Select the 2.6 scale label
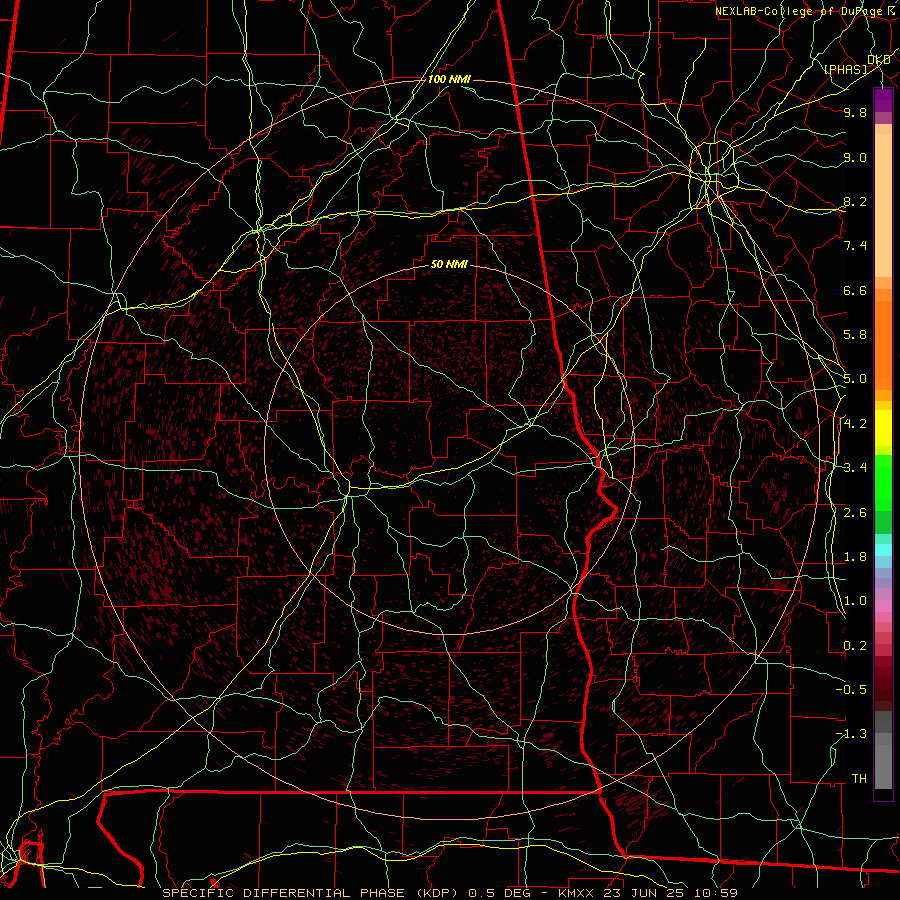The image size is (900, 900). [855, 513]
